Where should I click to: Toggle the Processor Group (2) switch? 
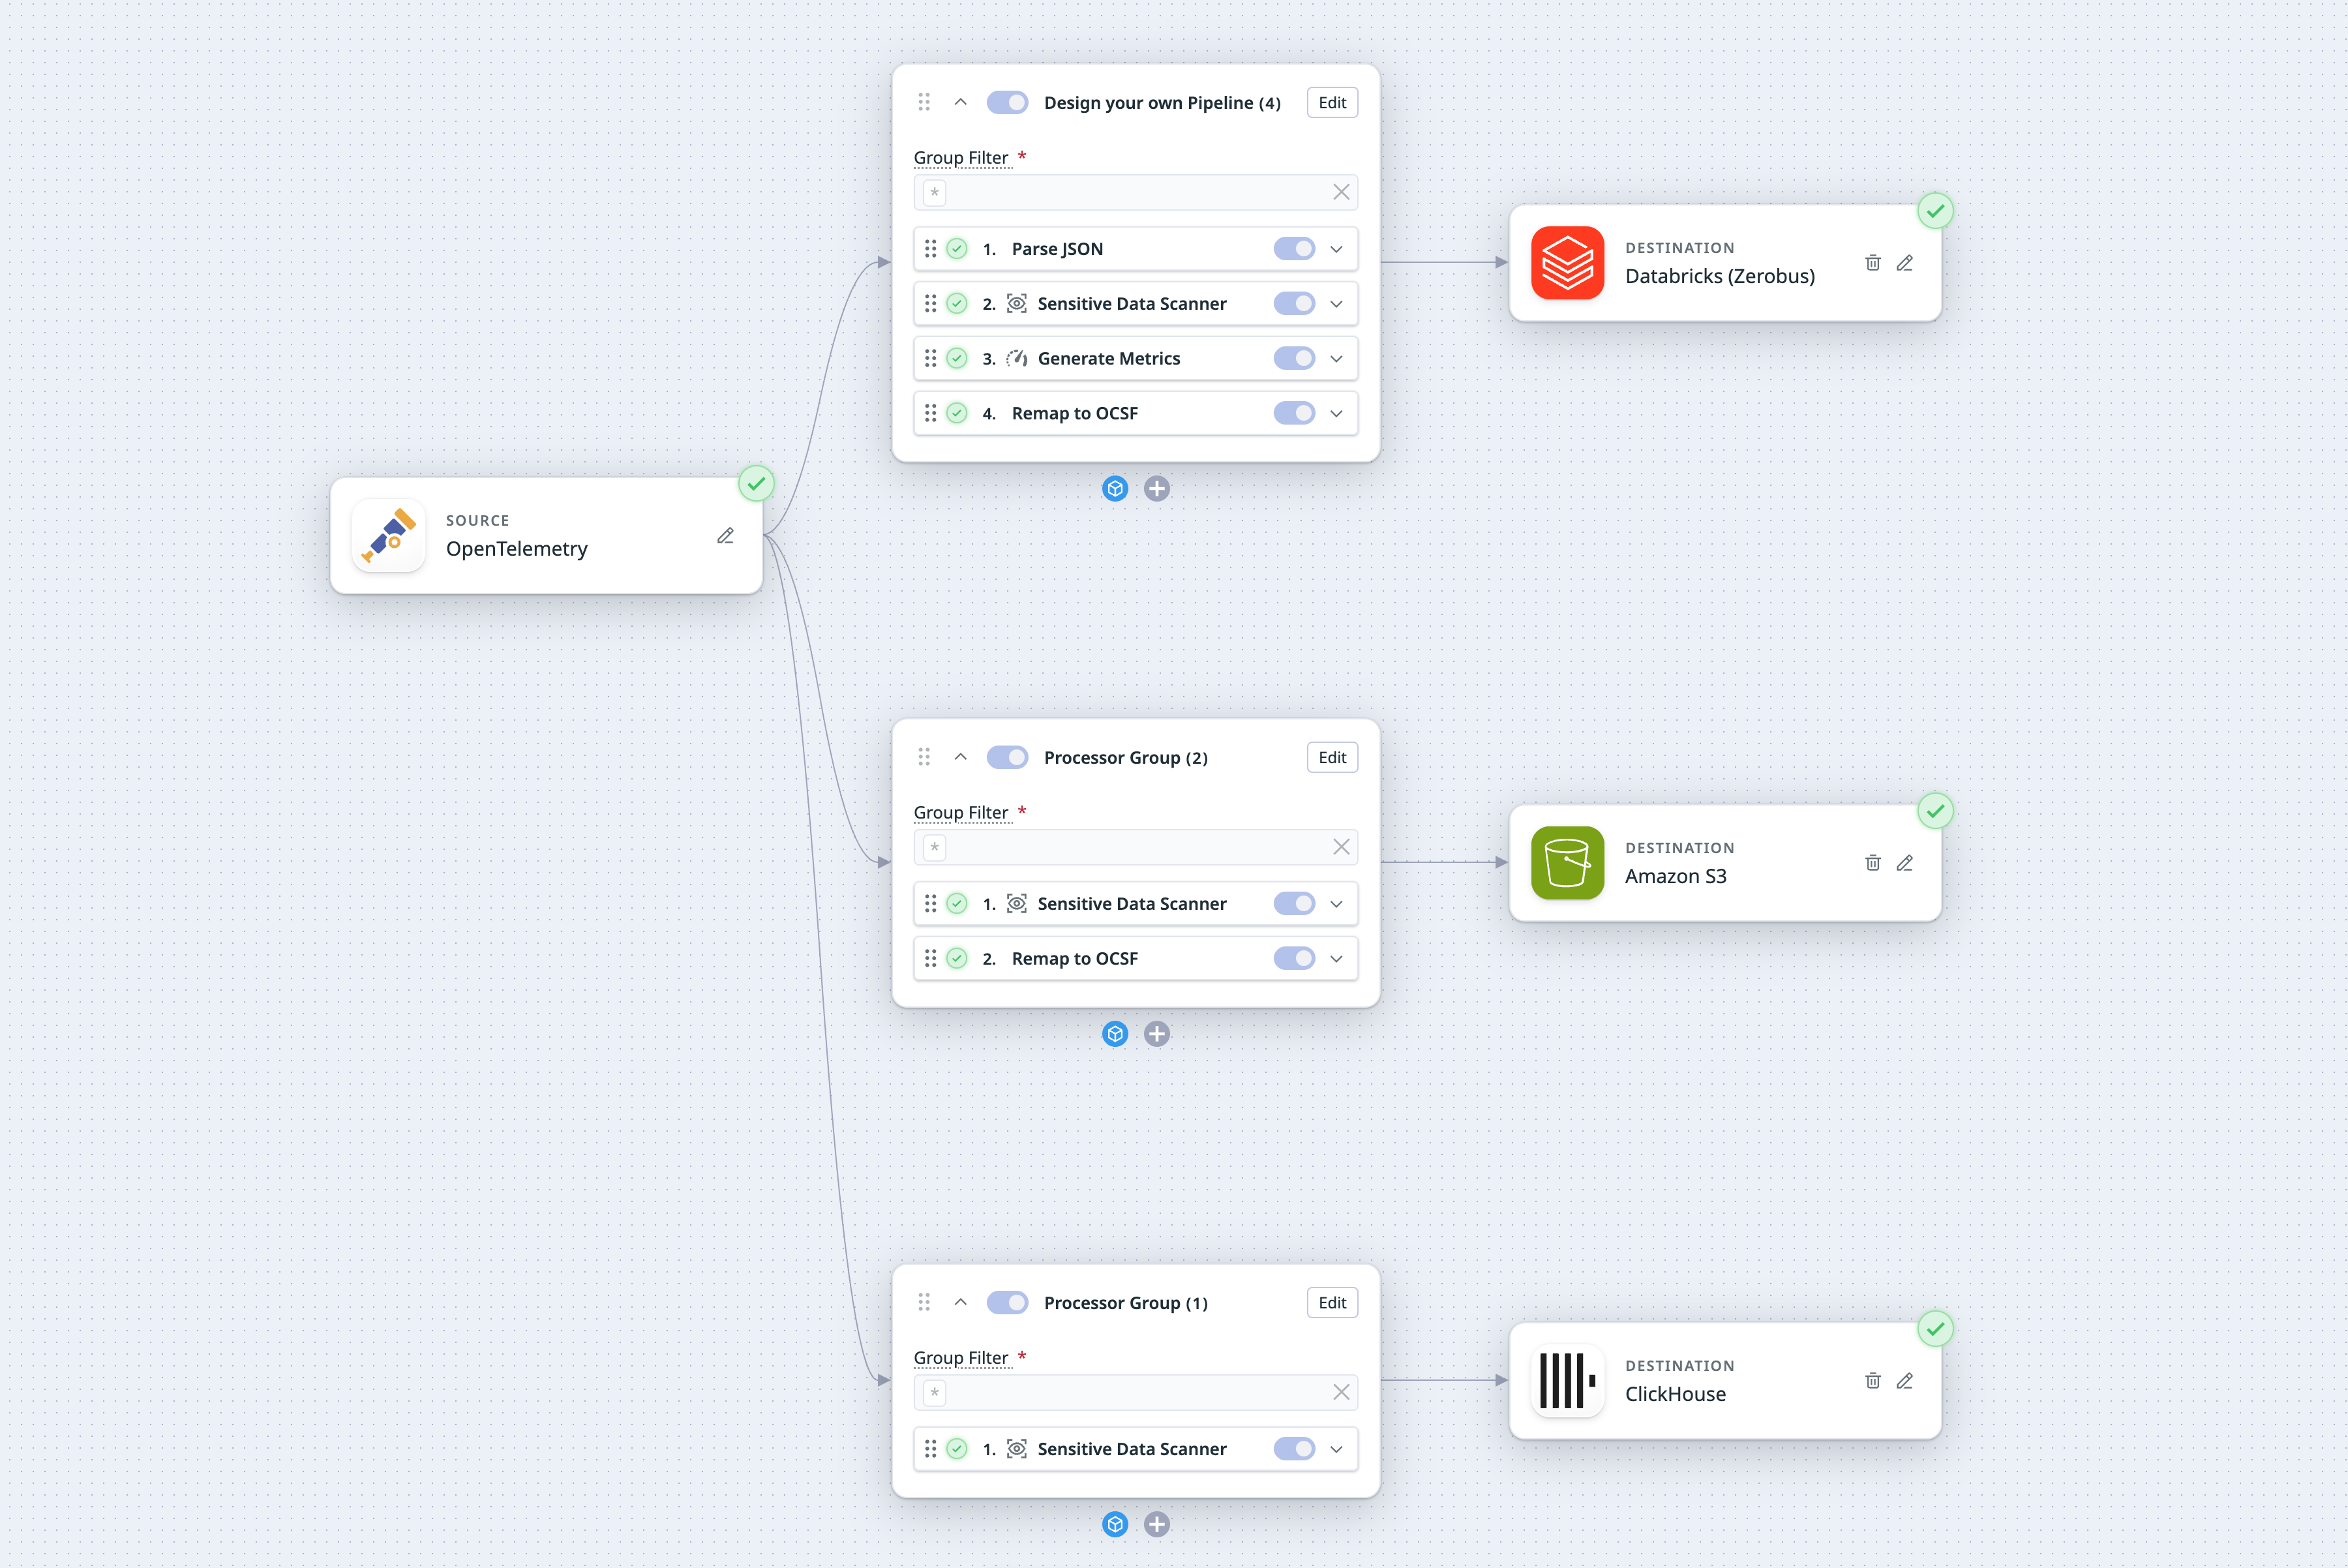tap(1007, 757)
